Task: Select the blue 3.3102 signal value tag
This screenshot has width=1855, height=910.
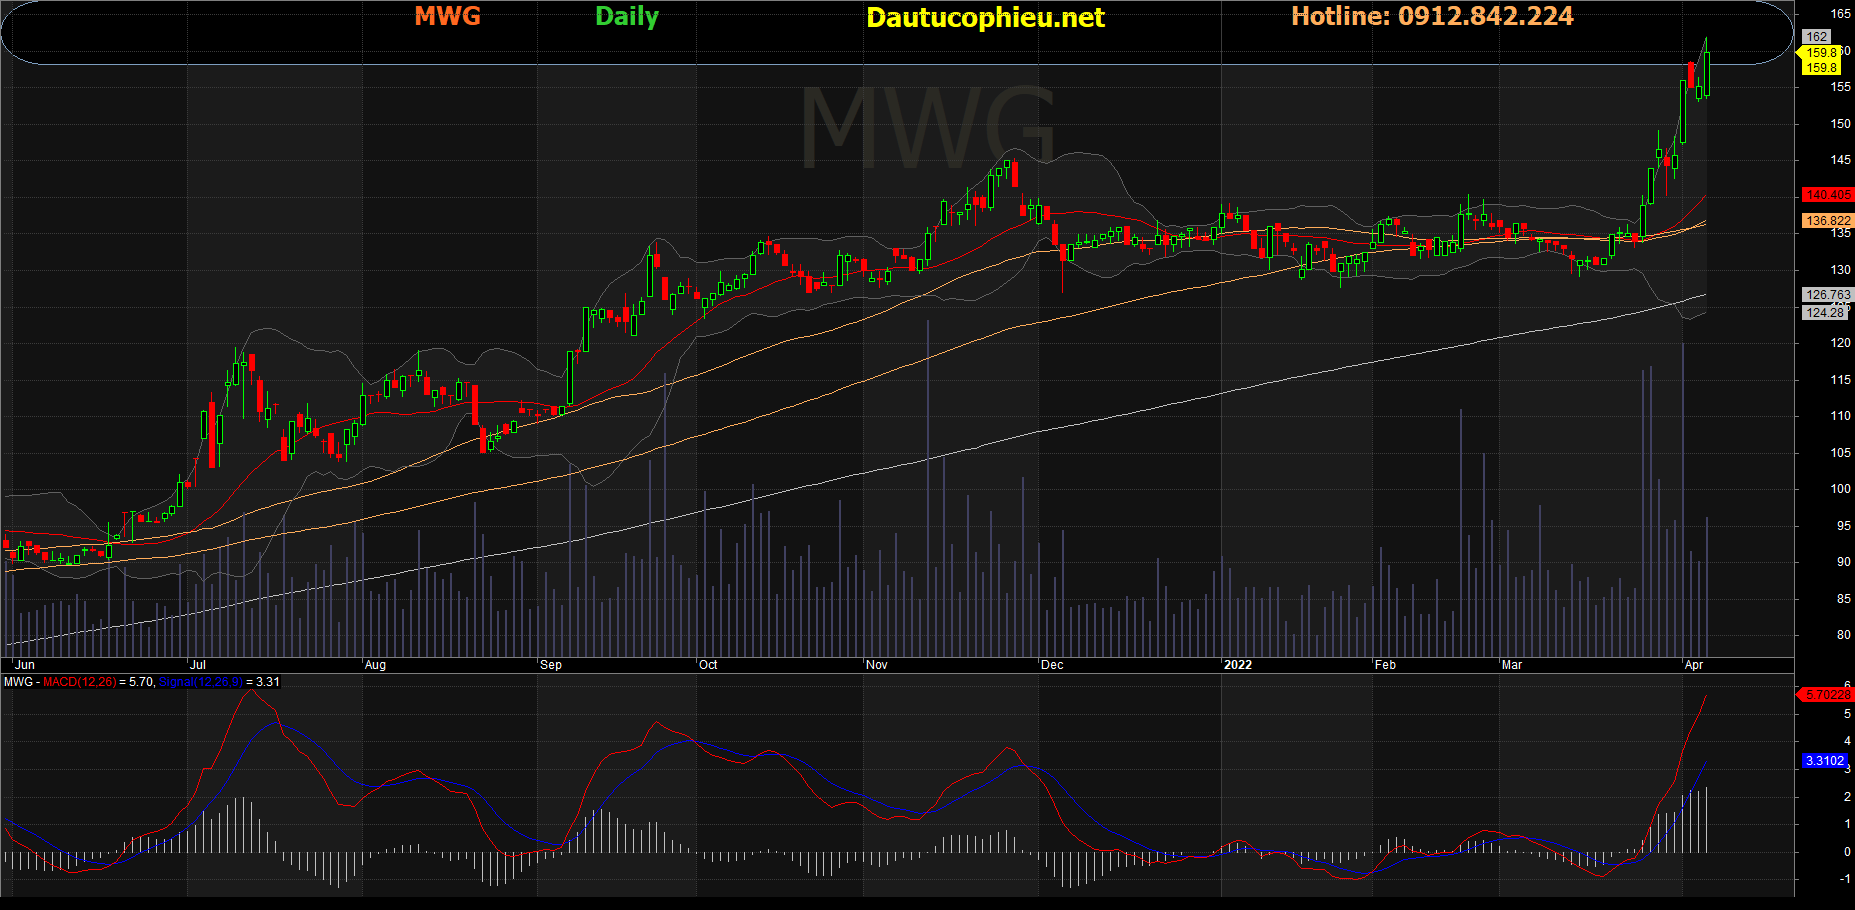Action: pos(1824,761)
